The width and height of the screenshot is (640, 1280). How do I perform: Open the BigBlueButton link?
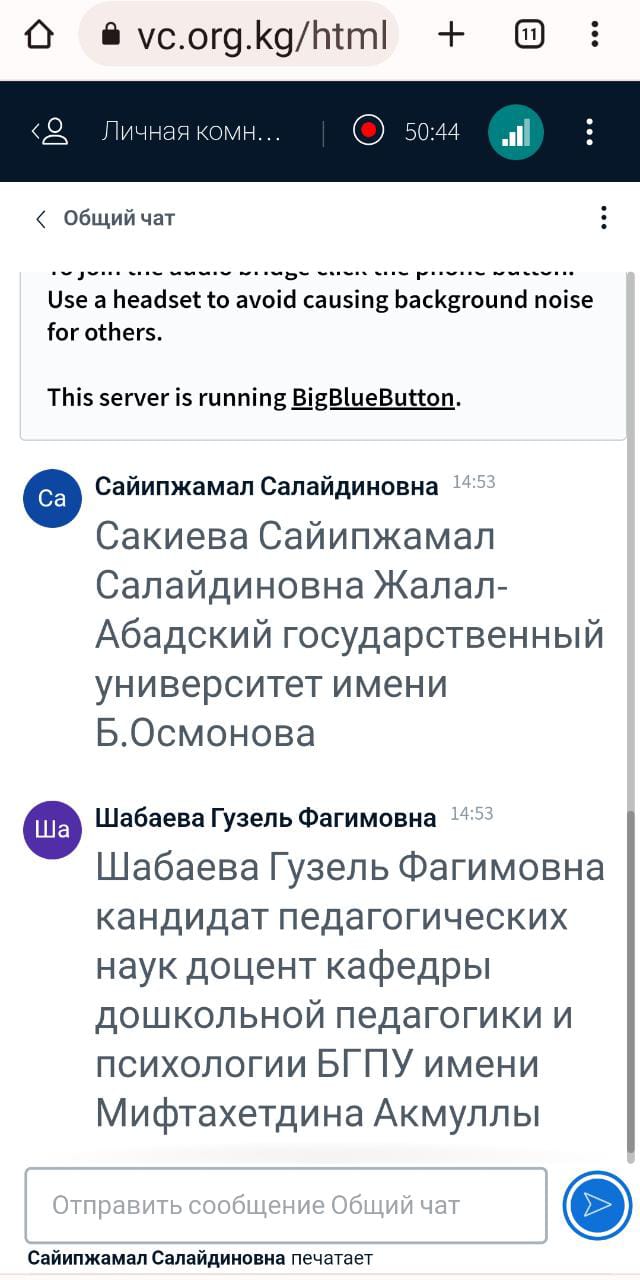point(373,397)
